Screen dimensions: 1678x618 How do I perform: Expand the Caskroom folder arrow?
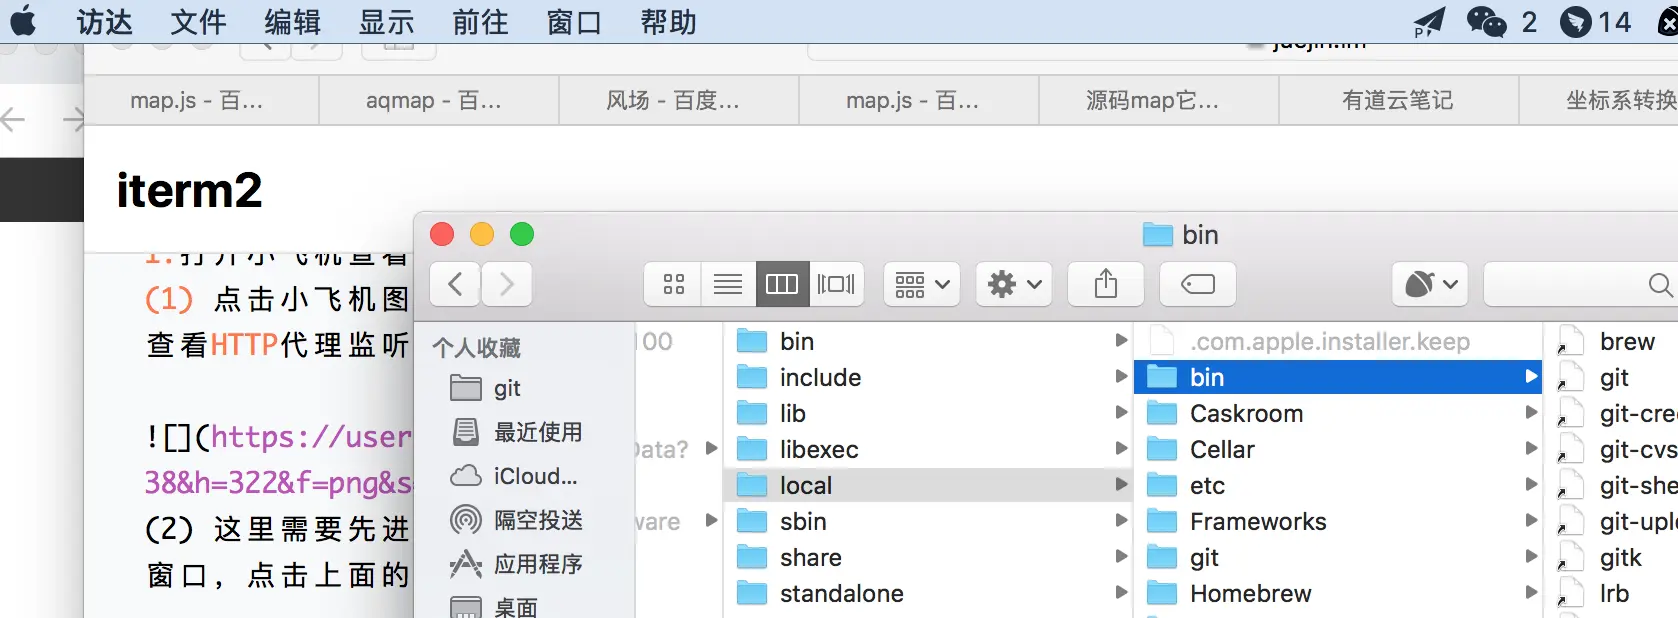point(1531,413)
